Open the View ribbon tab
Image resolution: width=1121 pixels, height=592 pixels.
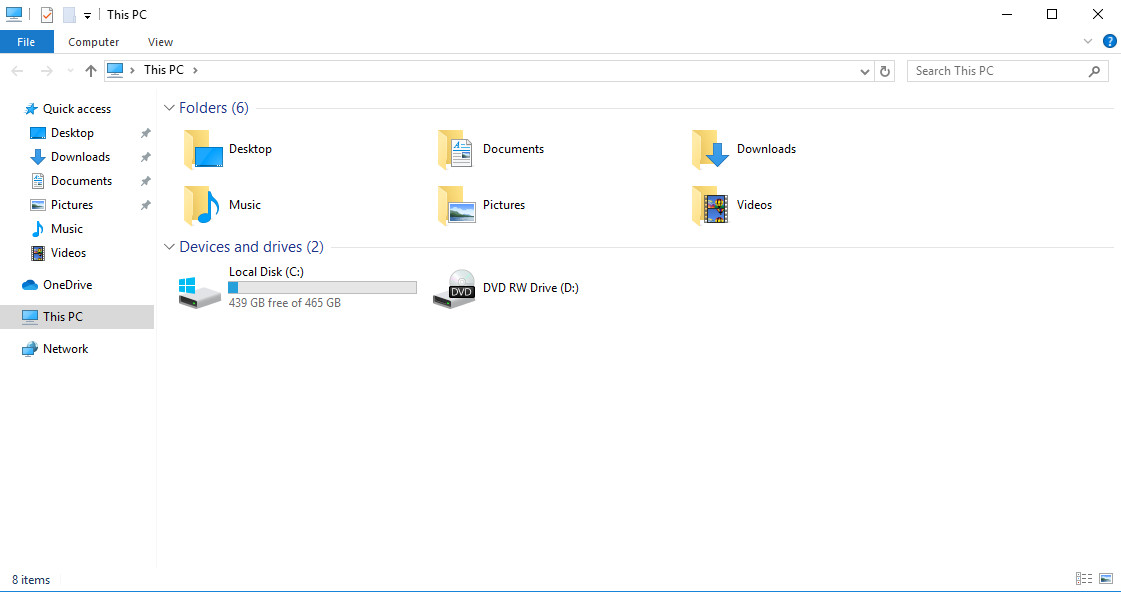click(x=160, y=42)
